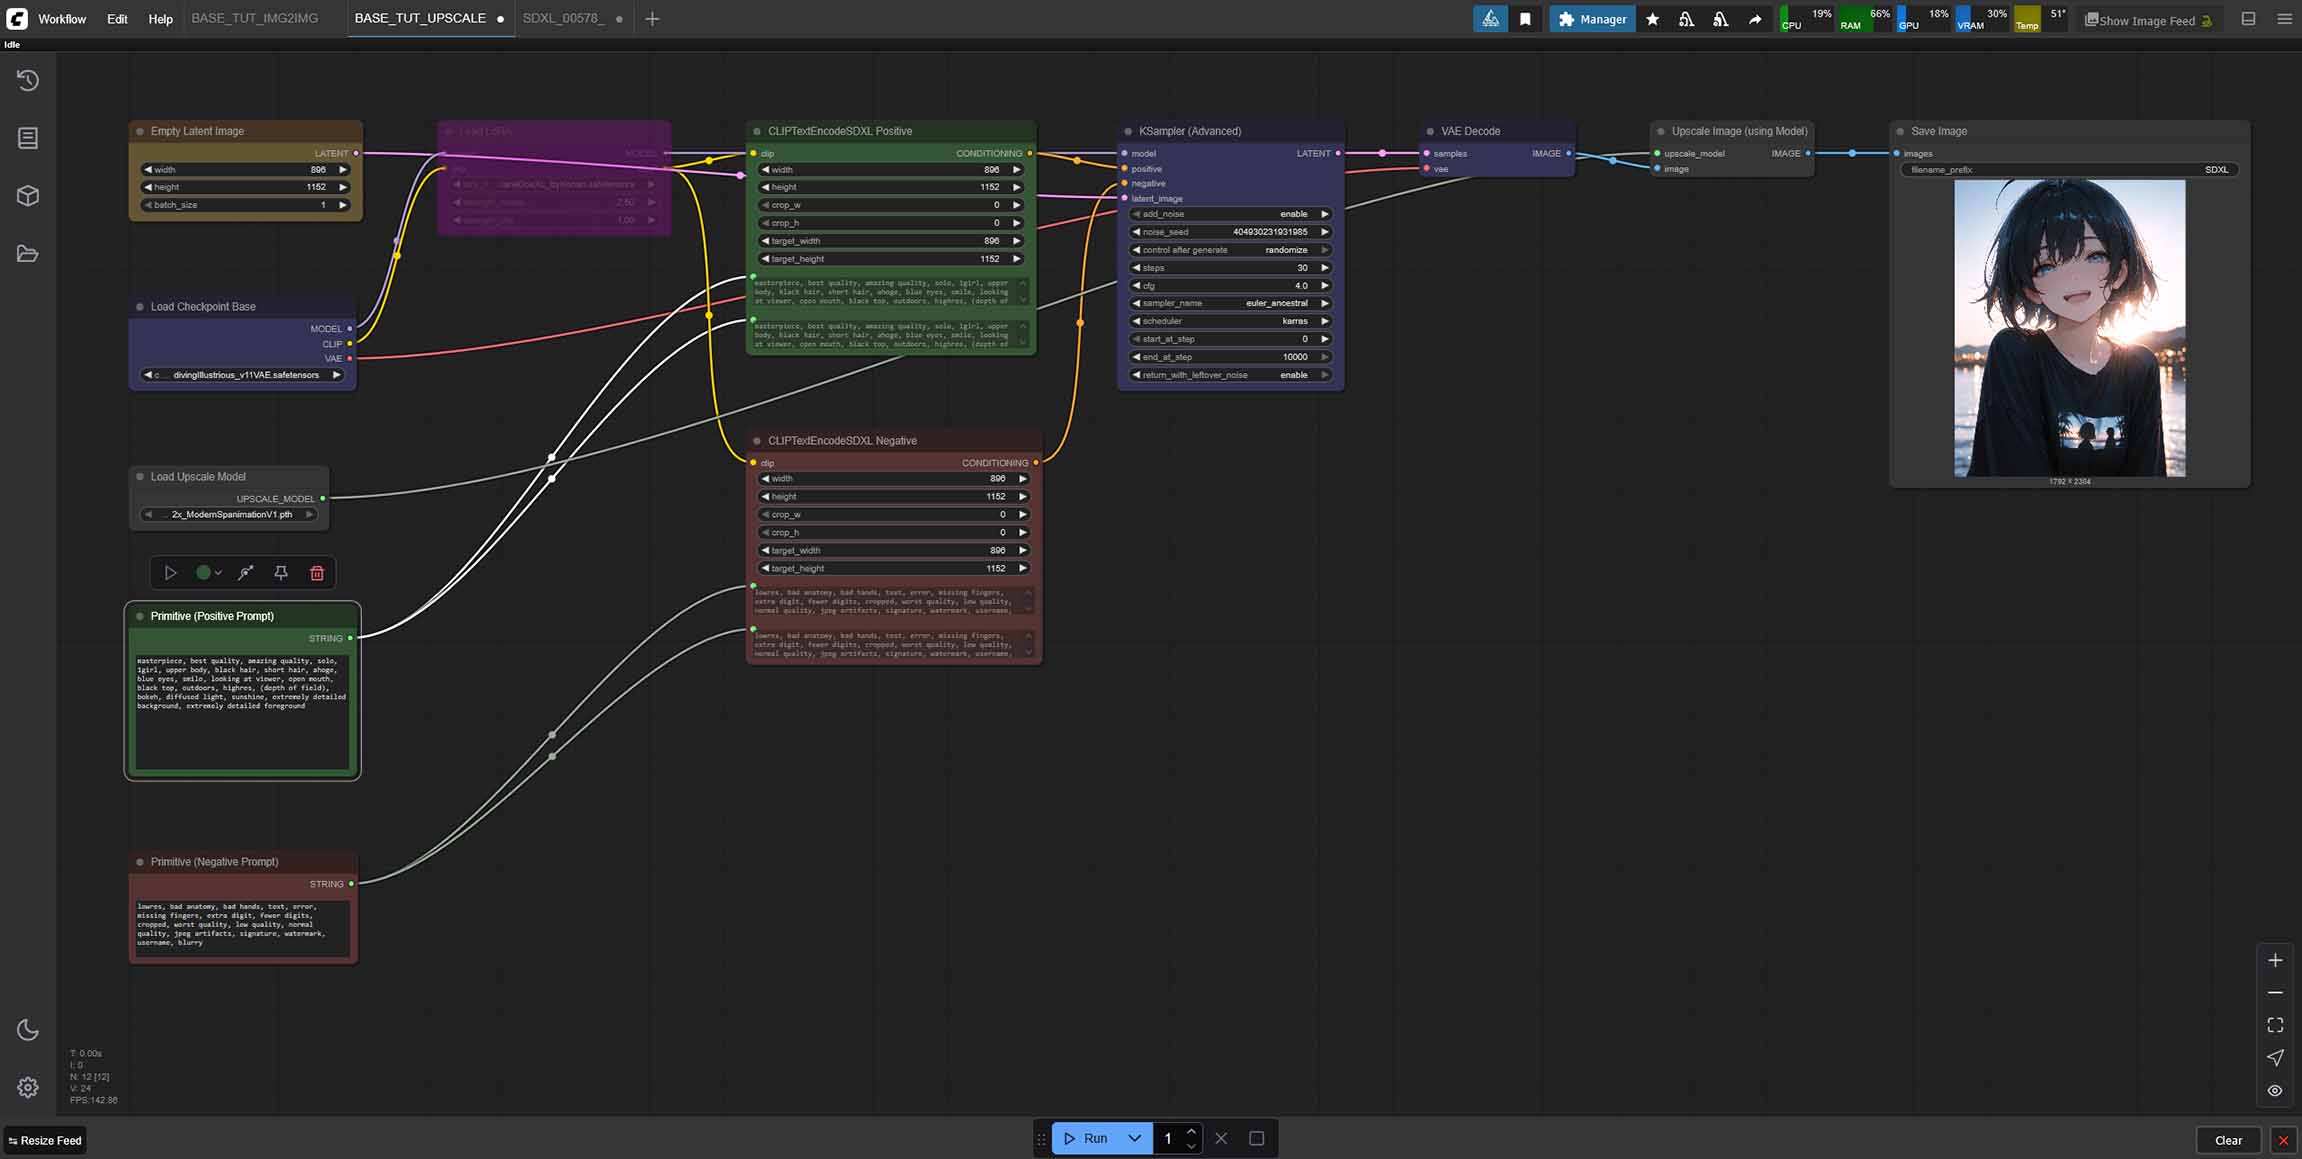Open the queue history sidebar icon

(x=28, y=80)
